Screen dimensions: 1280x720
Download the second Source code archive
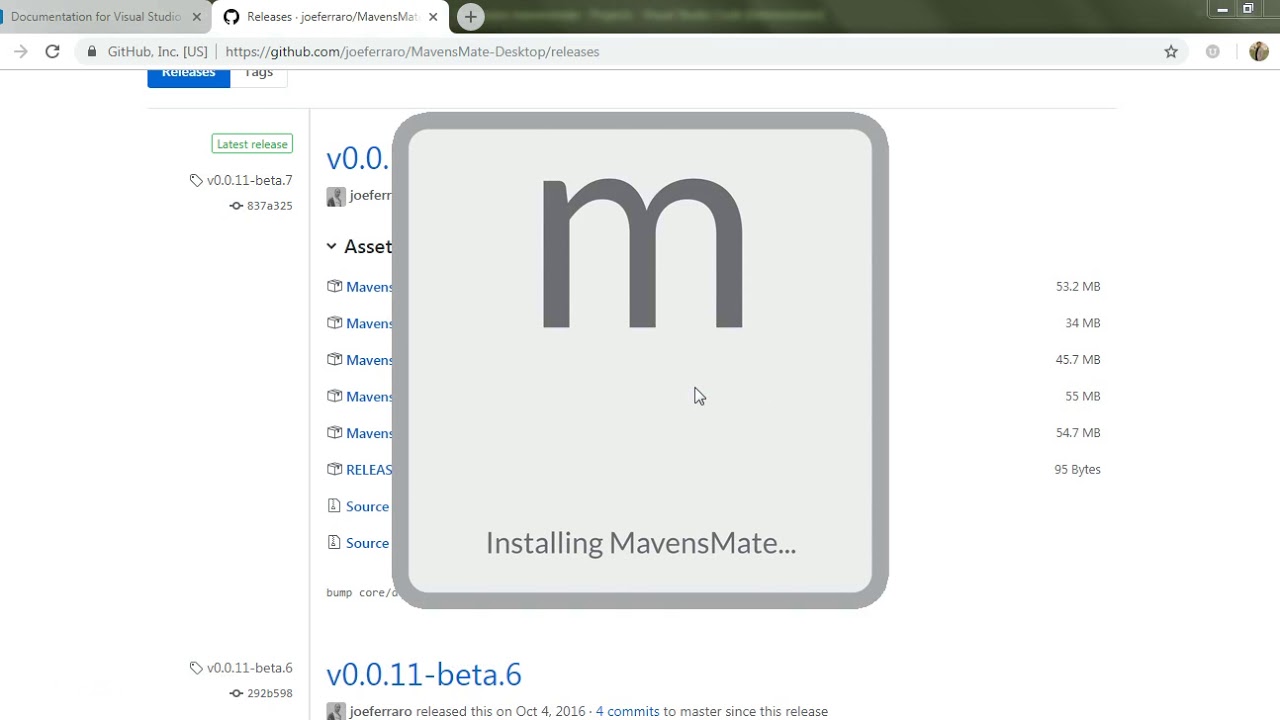[x=367, y=543]
